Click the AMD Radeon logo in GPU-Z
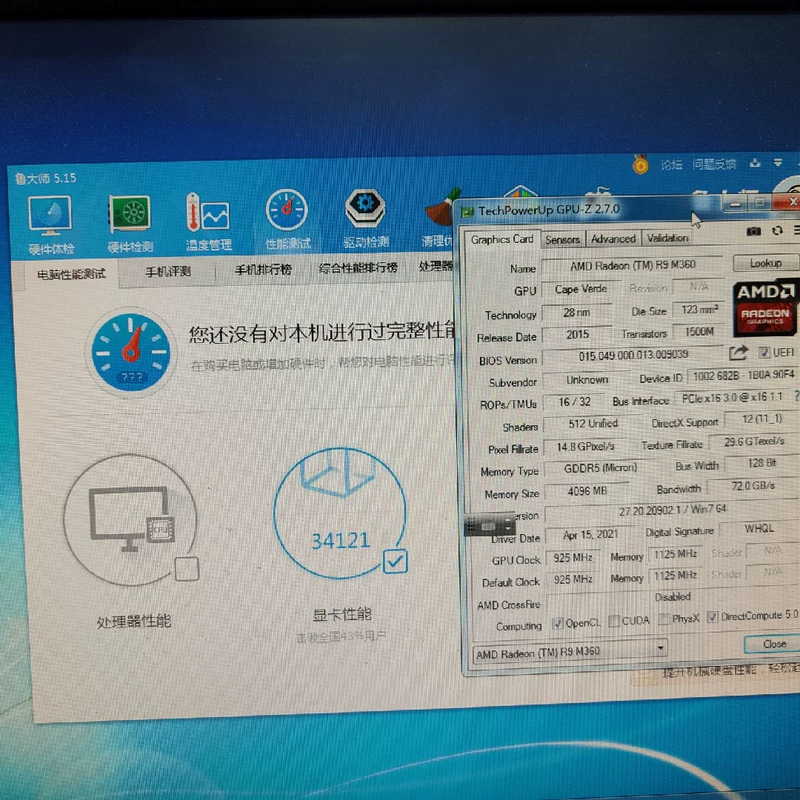 click(x=764, y=308)
